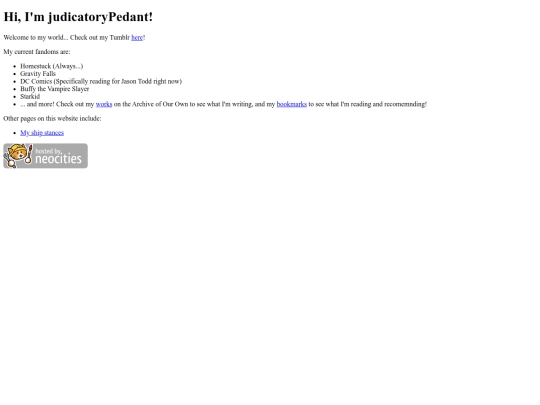The height and width of the screenshot is (405, 540).
Task: Click the 'My current fandoms are:' text
Action: coord(37,52)
